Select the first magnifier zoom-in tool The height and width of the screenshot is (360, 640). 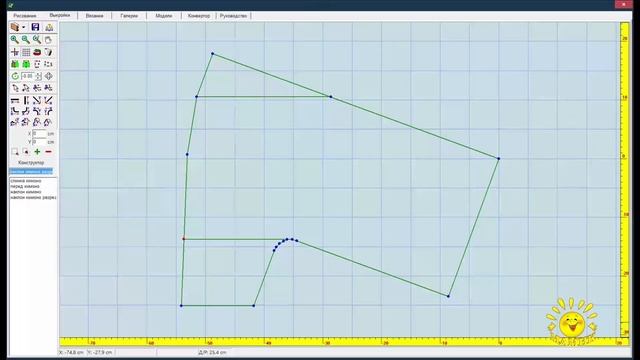15,40
